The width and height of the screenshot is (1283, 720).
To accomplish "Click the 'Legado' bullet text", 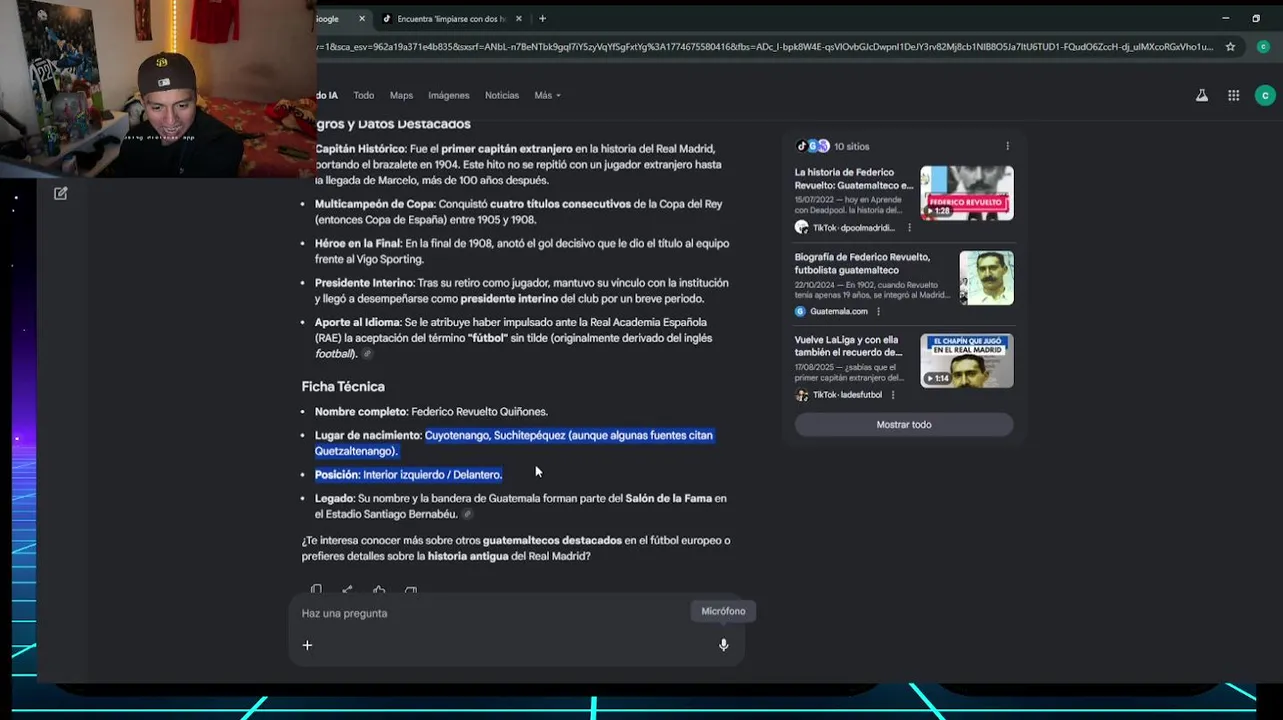I will pos(521,506).
